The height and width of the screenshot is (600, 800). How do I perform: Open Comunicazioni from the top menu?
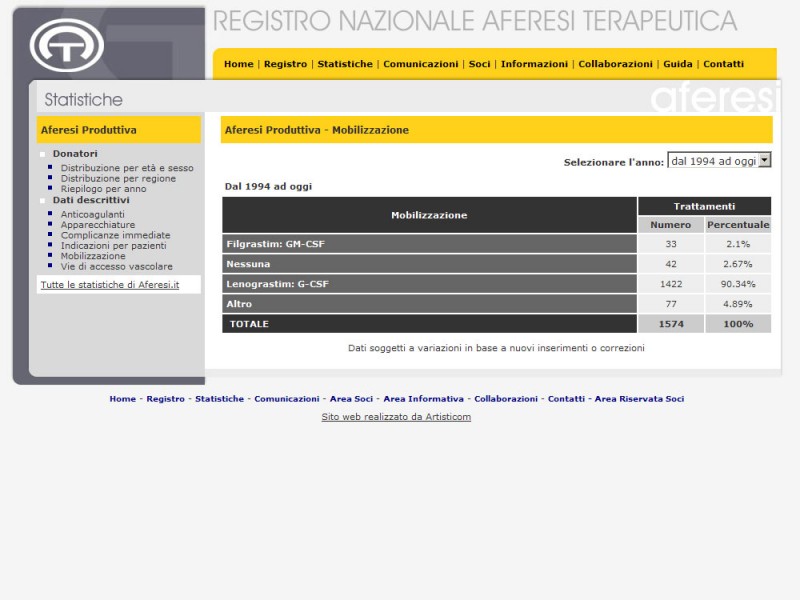point(420,64)
